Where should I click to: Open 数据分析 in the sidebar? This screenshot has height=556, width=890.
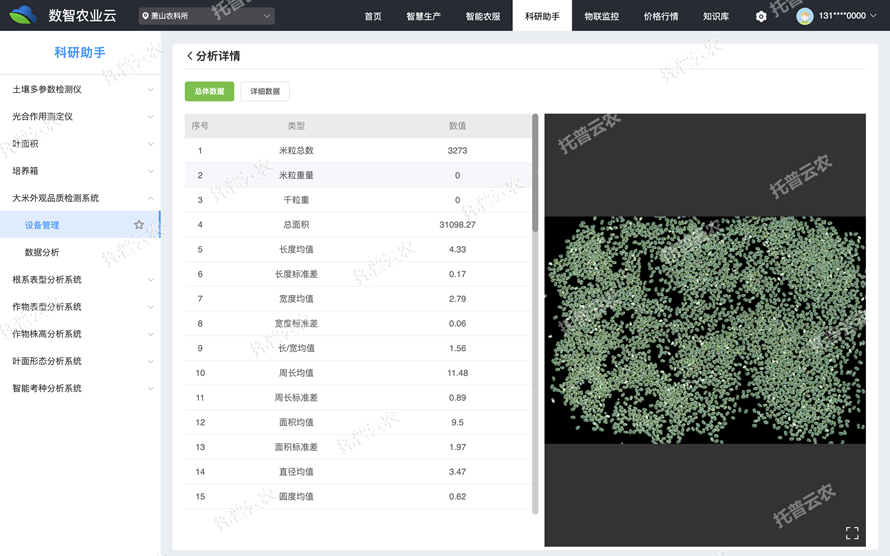tap(42, 252)
